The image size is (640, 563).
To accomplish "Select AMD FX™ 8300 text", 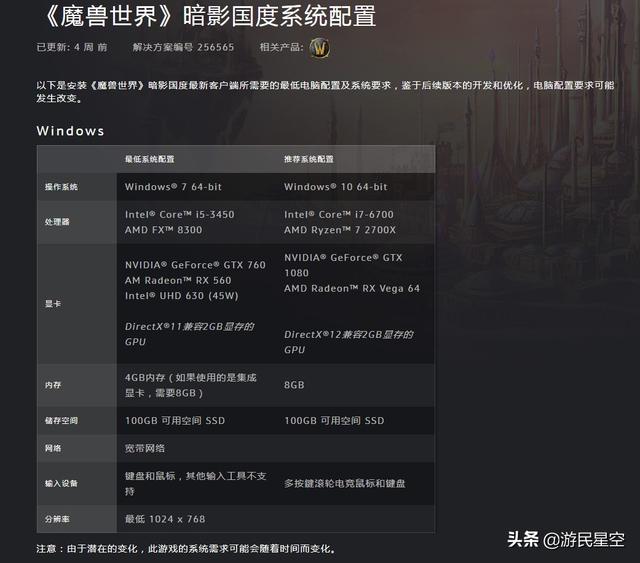I will (x=163, y=230).
